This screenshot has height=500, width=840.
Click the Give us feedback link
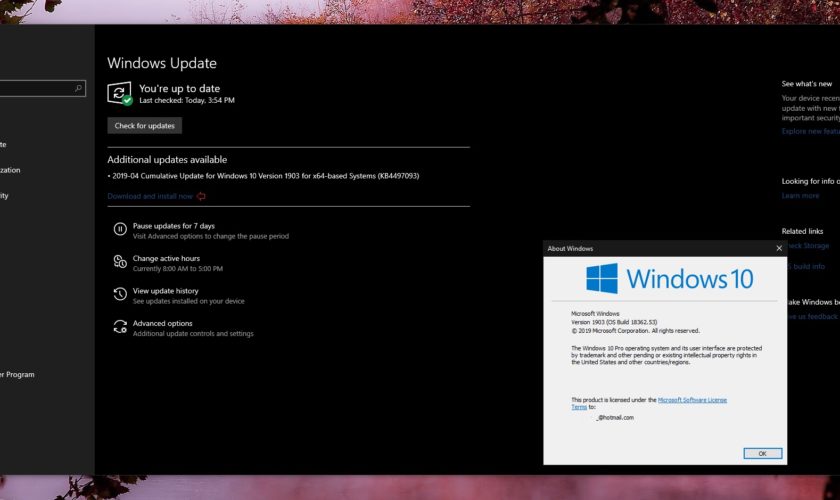pyautogui.click(x=812, y=316)
